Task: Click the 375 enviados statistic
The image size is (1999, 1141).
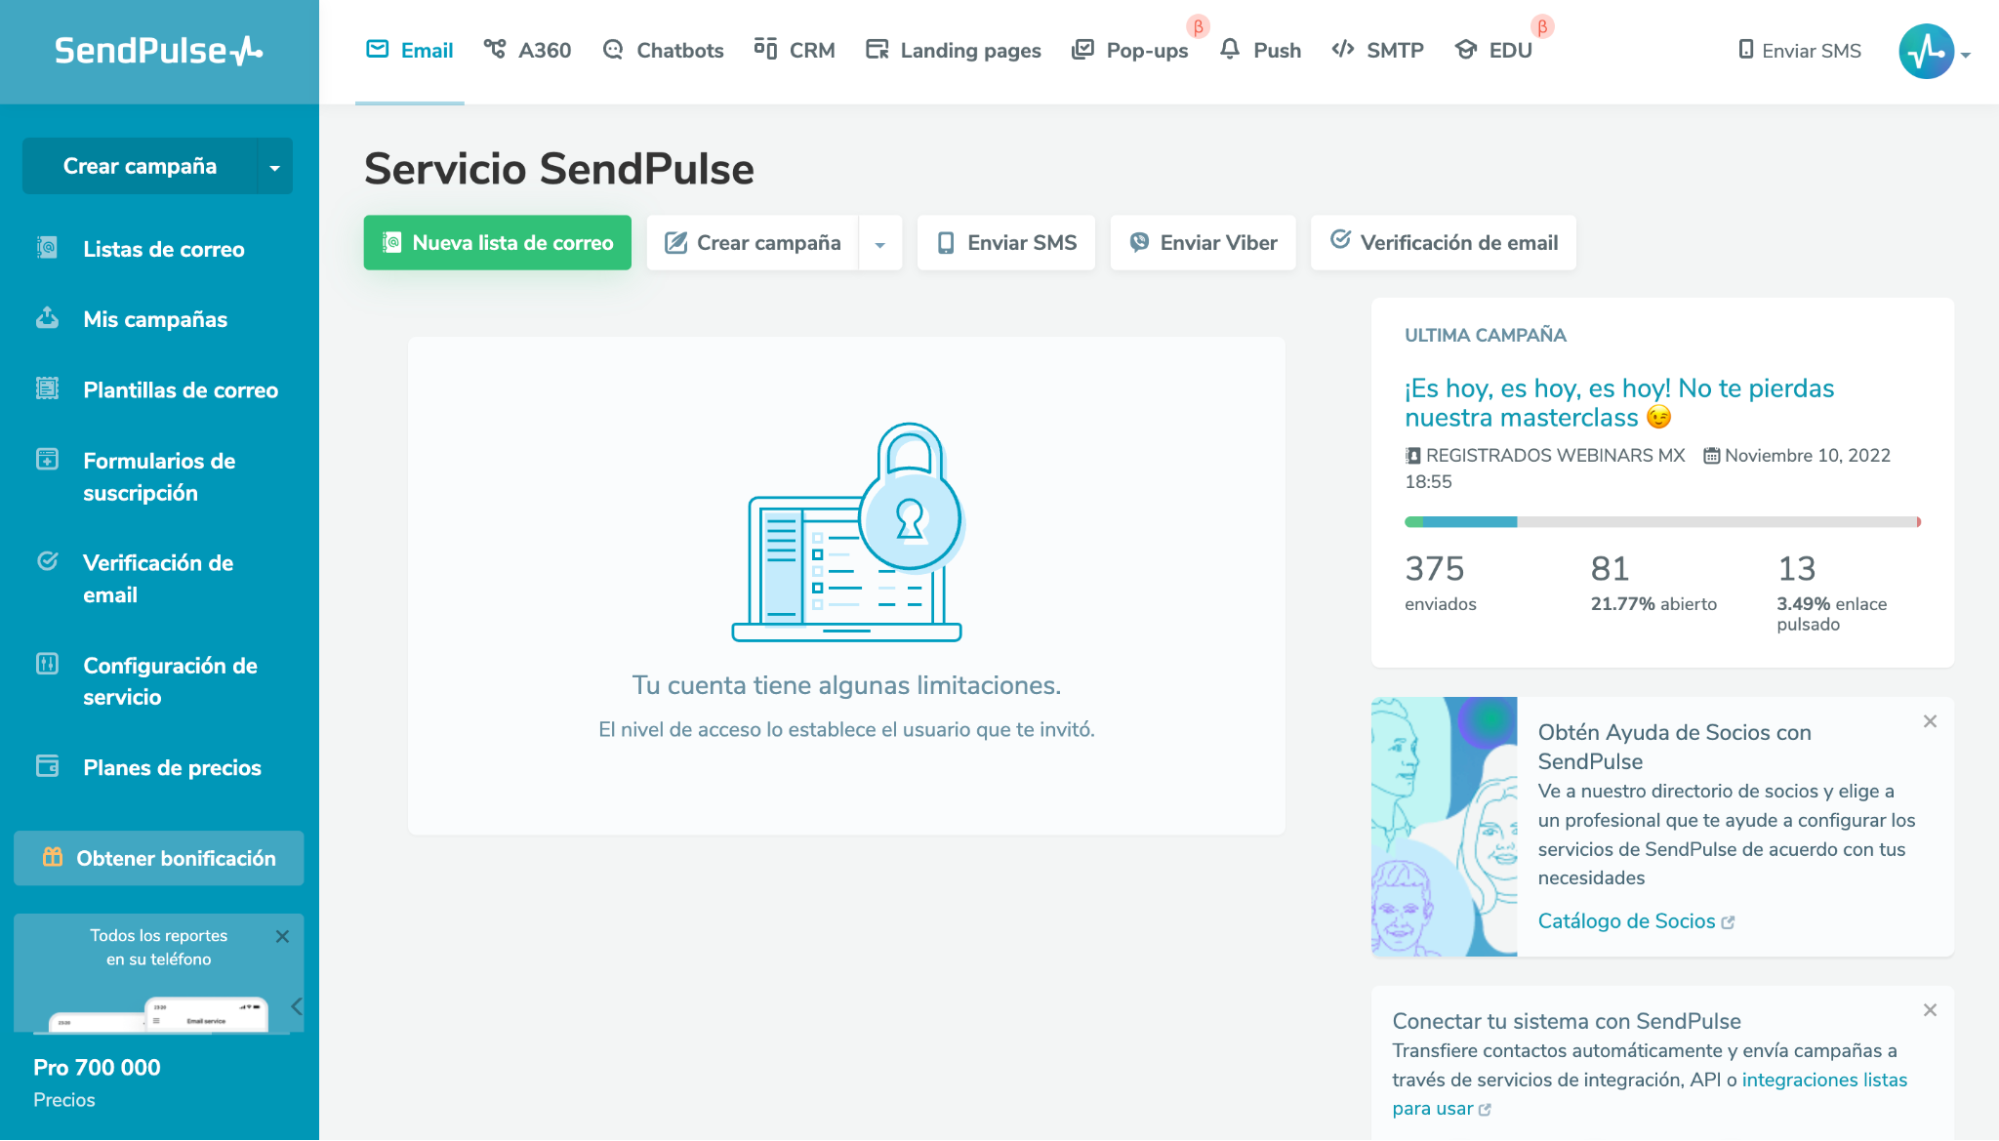Action: coord(1440,582)
